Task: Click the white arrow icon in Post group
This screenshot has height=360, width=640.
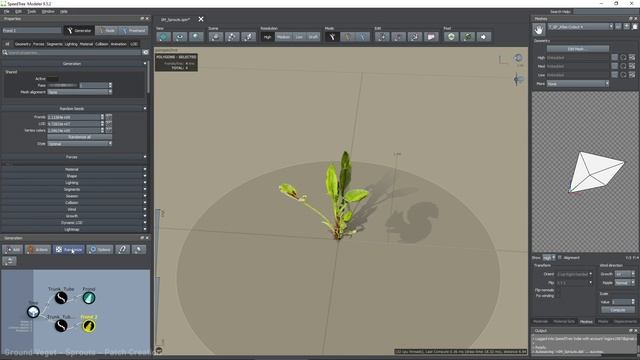Action: pos(483,37)
